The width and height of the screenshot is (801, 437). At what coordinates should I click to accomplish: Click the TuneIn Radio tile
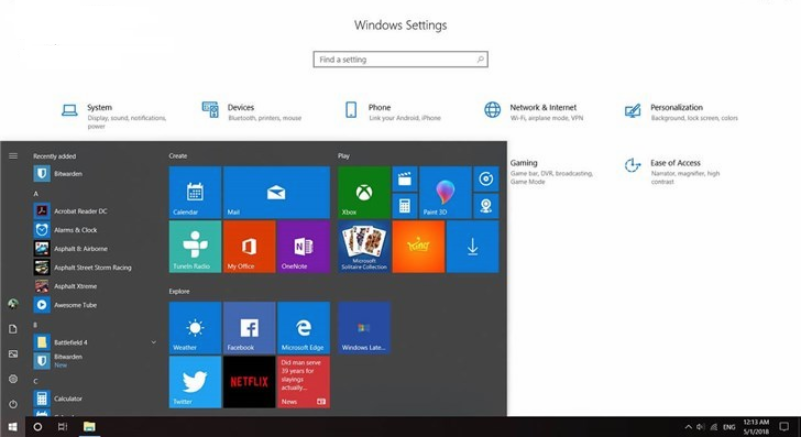pyautogui.click(x=195, y=246)
